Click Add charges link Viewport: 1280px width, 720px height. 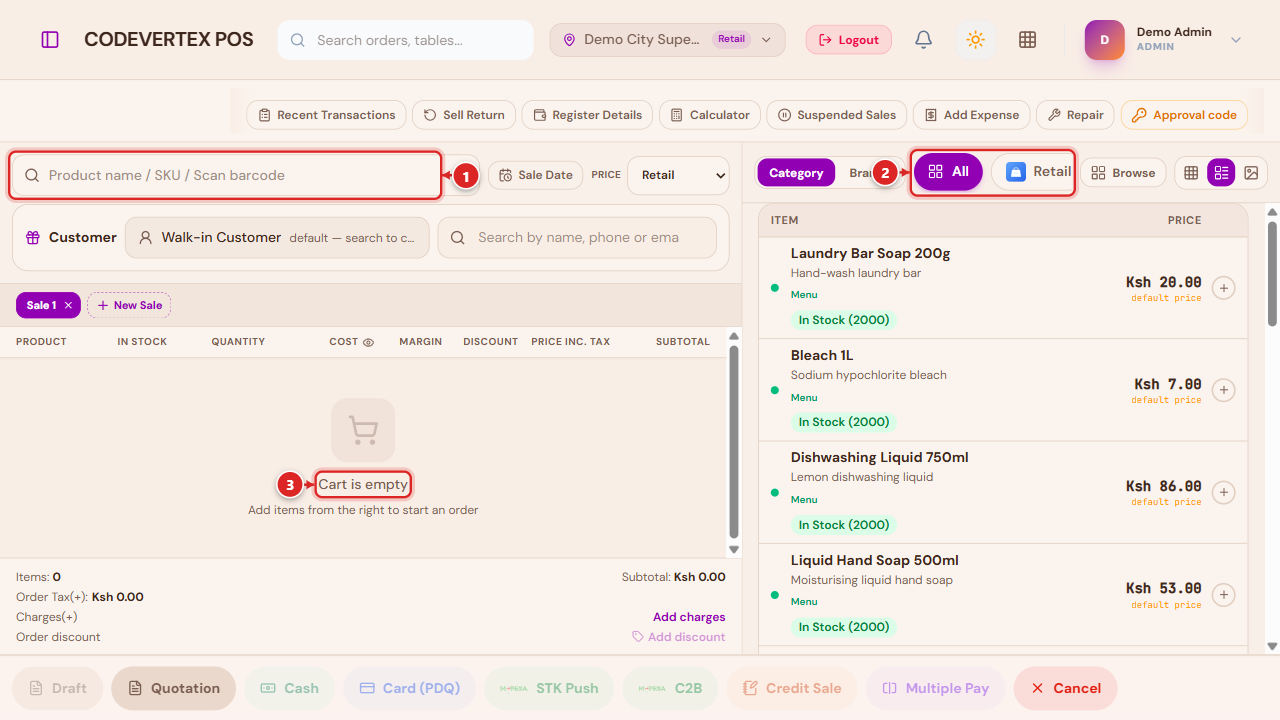(x=689, y=617)
